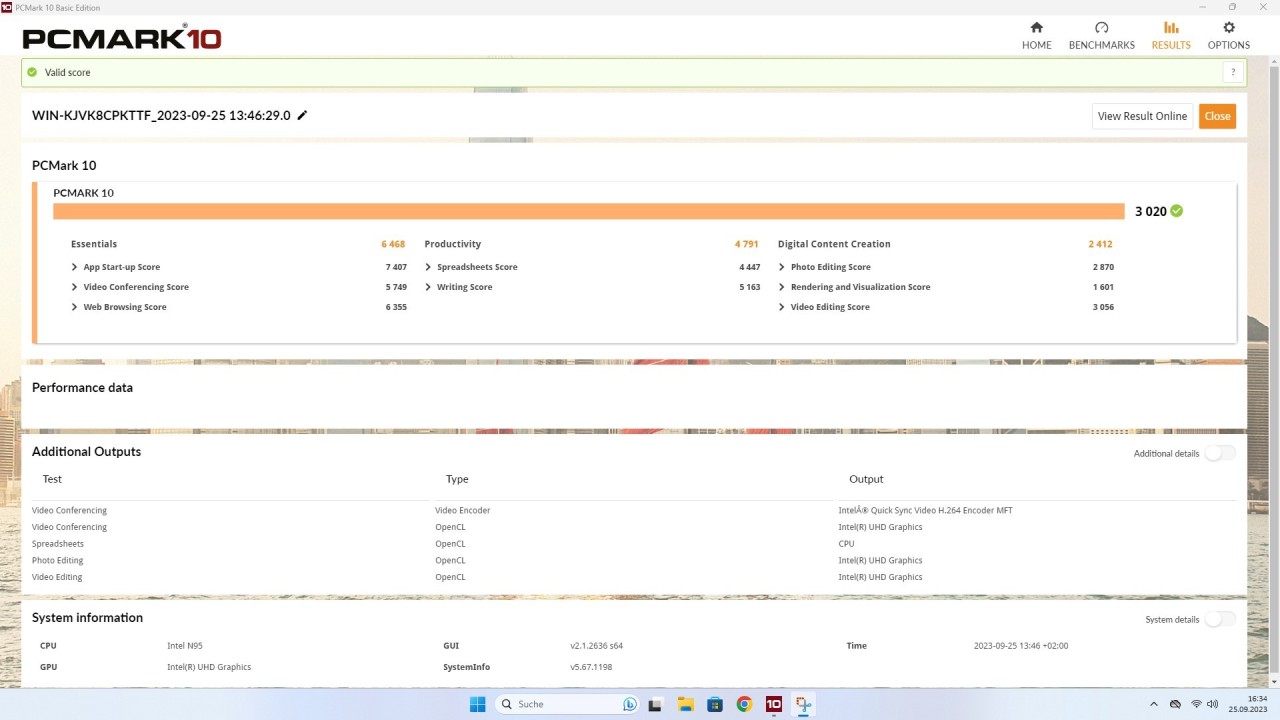Click the PCMark 10 taskbar icon
The image size is (1280, 720).
coord(773,704)
